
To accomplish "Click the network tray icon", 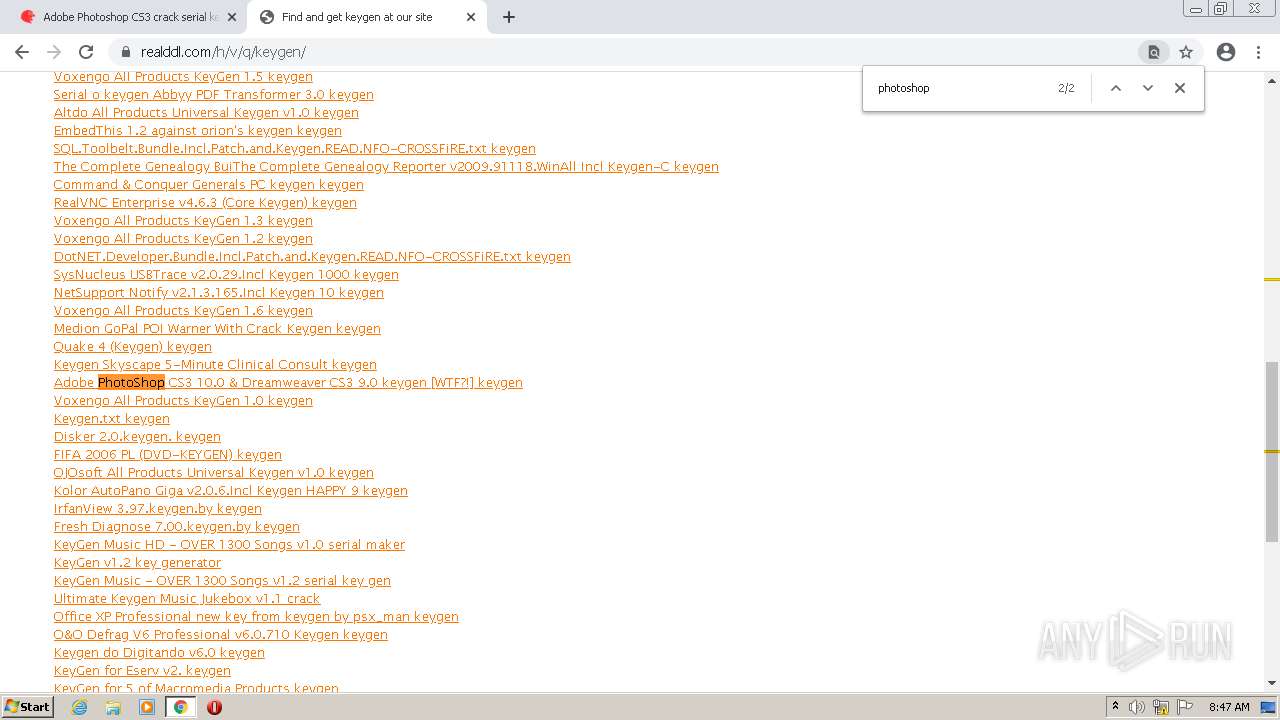I will coord(1161,707).
